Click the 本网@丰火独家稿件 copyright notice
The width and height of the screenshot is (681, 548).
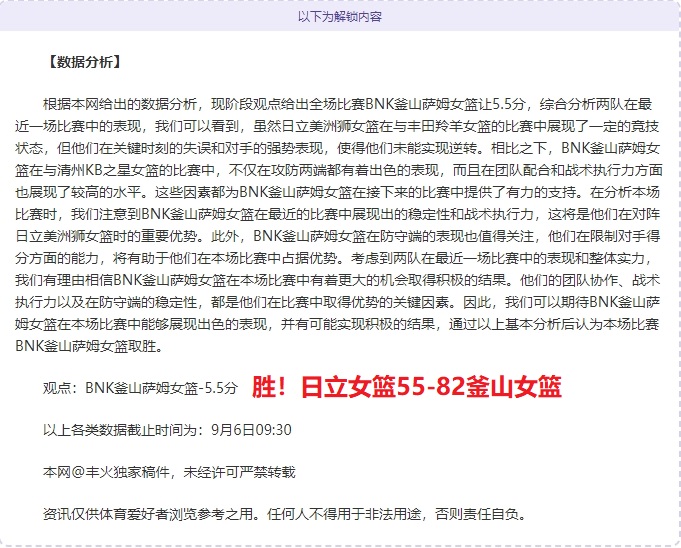point(169,472)
